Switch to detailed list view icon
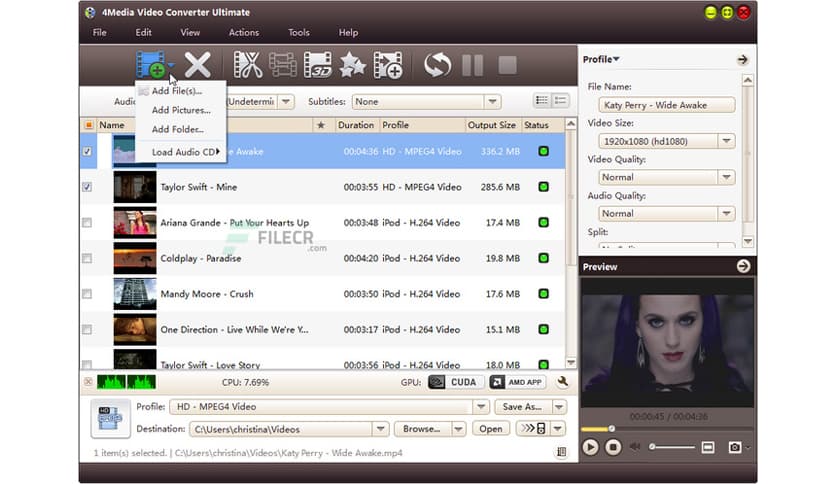 (x=560, y=100)
